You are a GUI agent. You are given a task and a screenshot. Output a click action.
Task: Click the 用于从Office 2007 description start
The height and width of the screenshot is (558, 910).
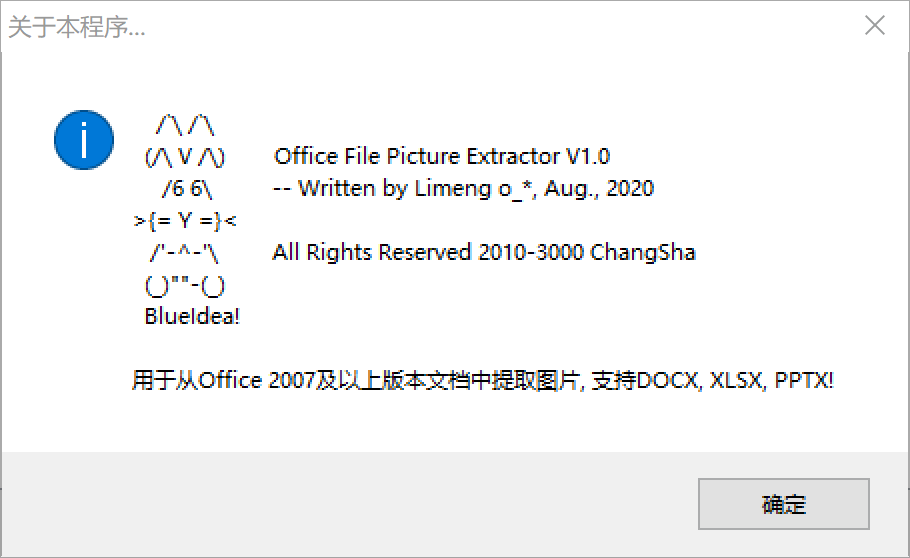224,381
